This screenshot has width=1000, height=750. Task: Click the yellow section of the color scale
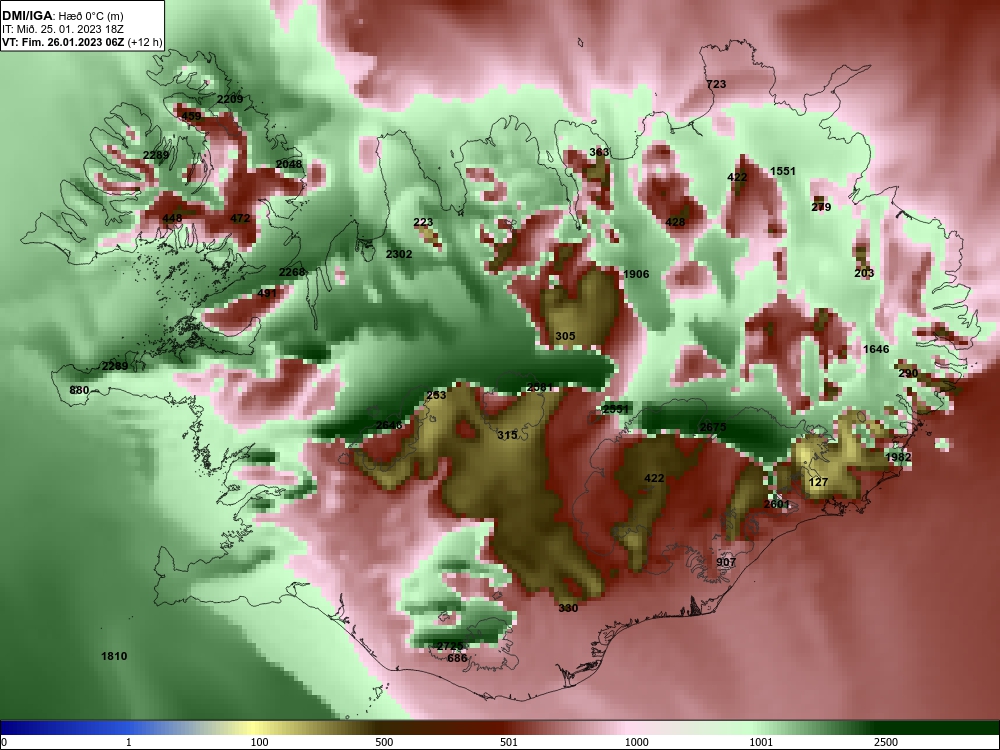pos(255,728)
